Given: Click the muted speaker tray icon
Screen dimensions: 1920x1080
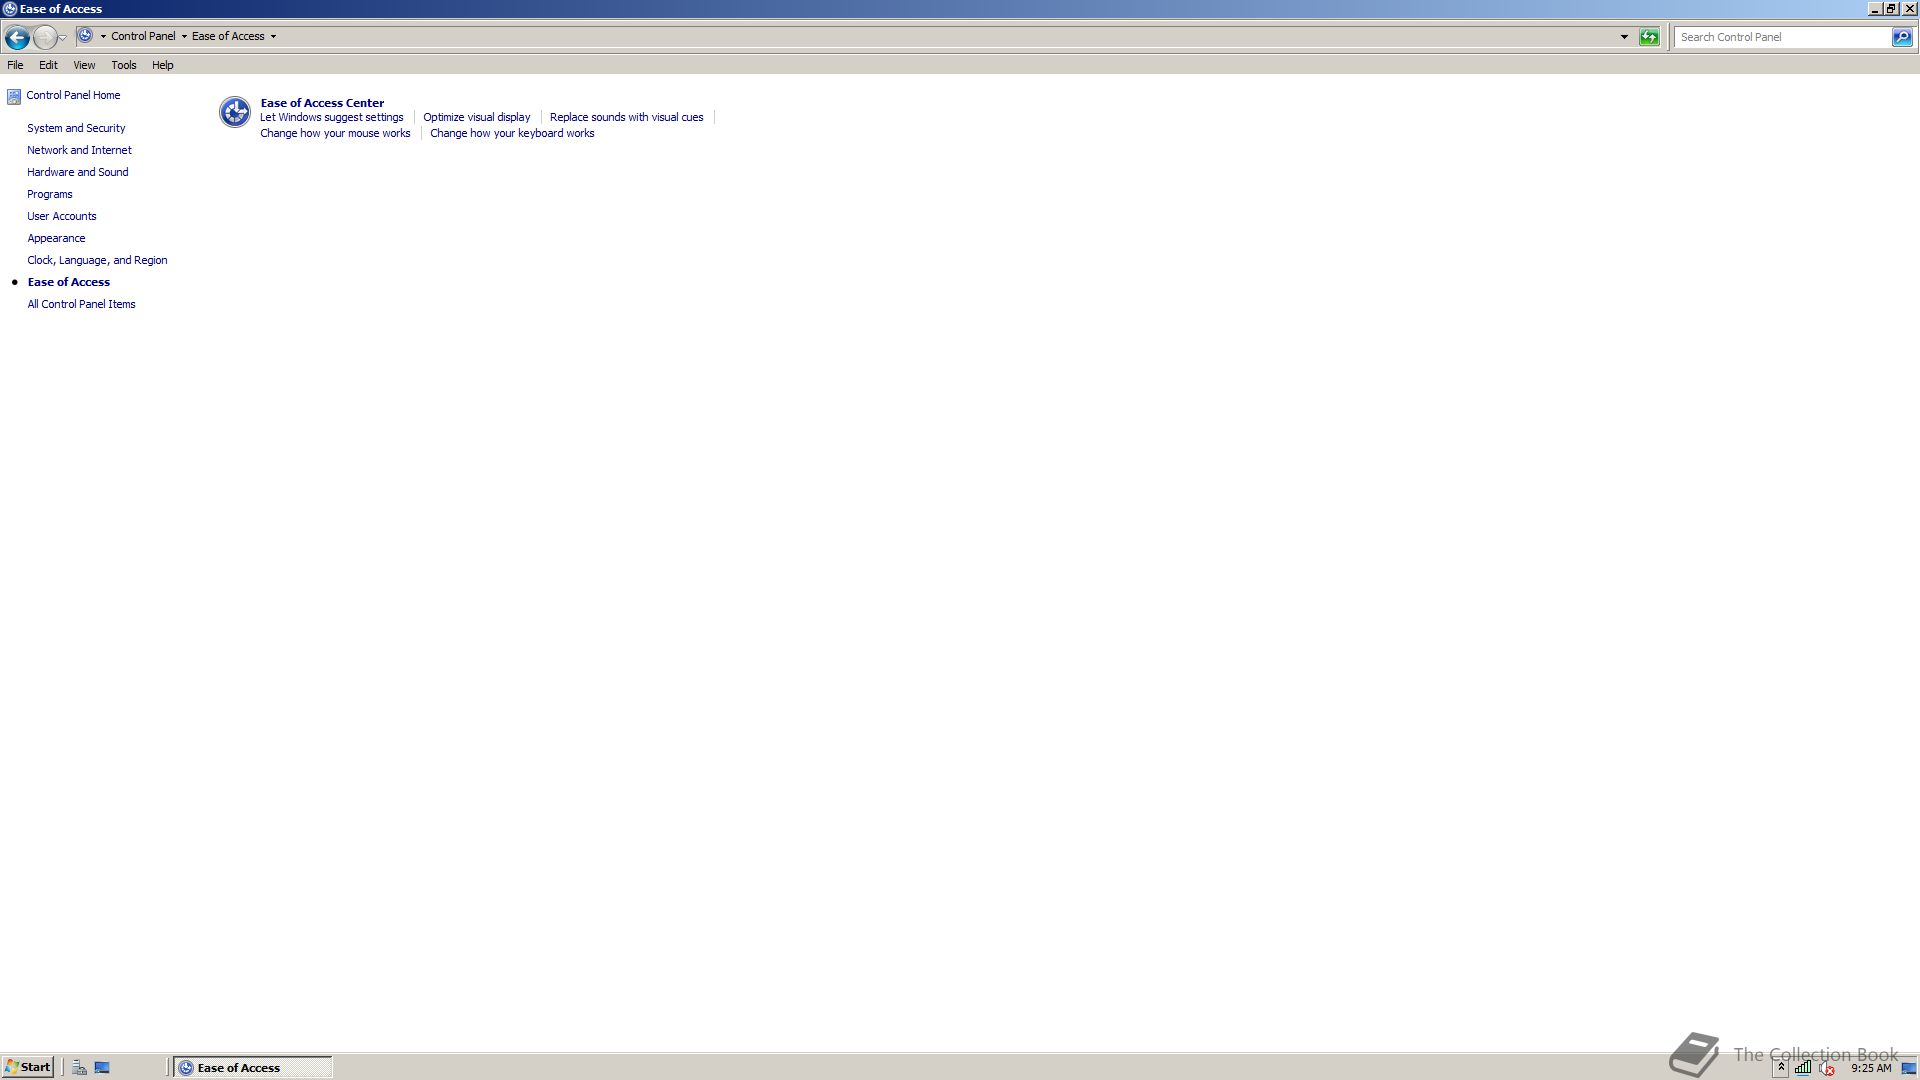Looking at the screenshot, I should [x=1826, y=1067].
